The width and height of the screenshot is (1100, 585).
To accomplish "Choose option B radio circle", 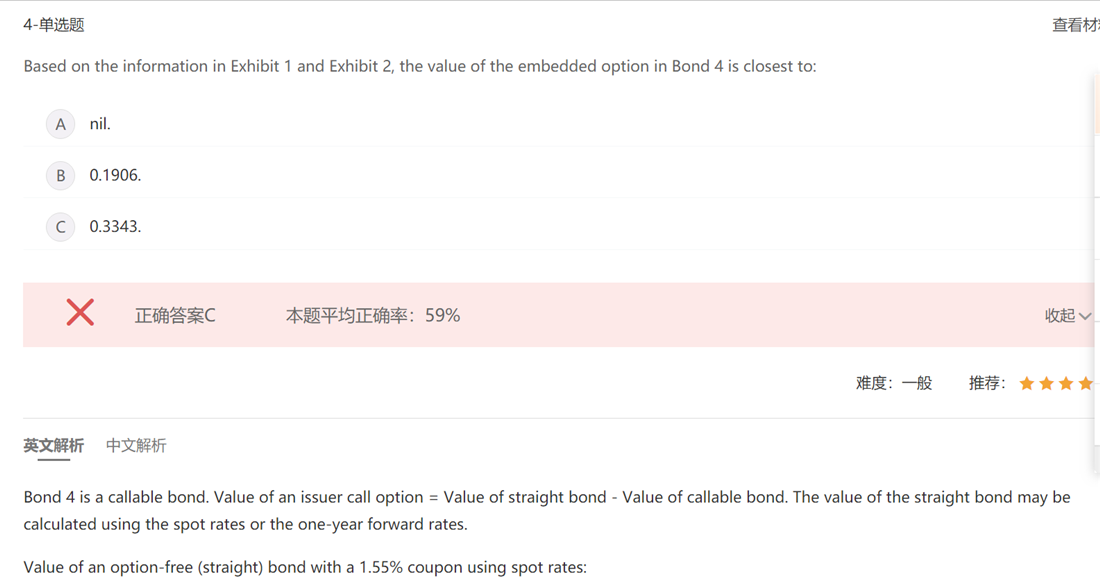I will click(x=60, y=175).
